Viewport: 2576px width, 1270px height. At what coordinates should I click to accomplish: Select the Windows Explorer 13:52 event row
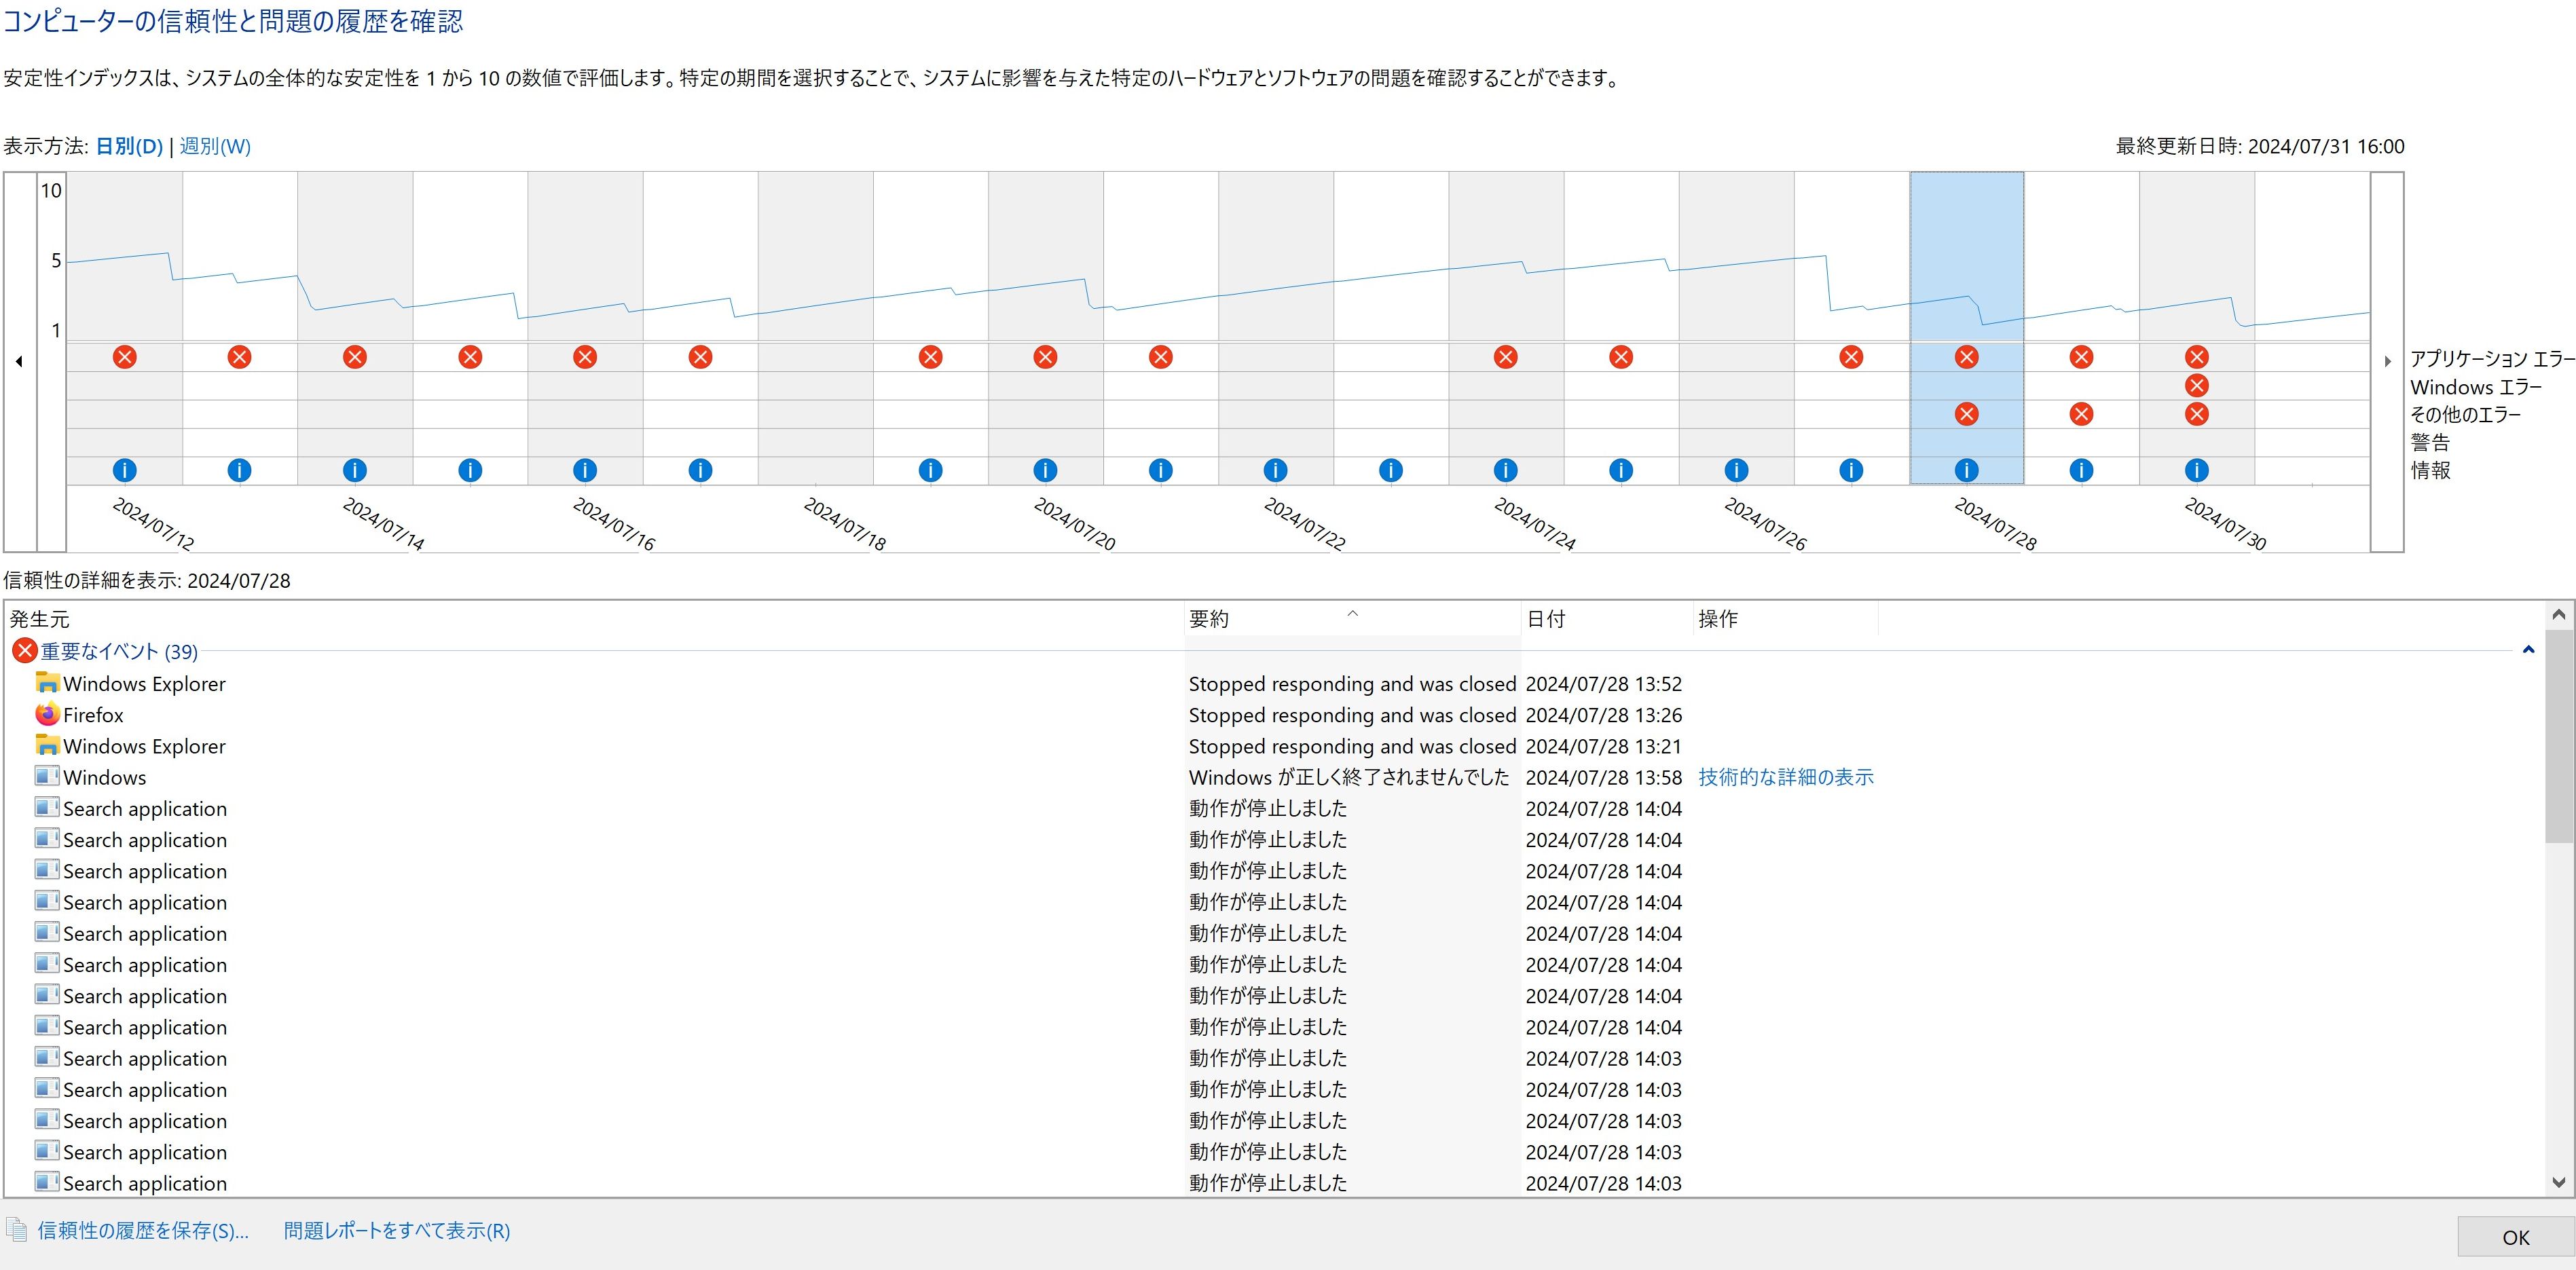pos(144,684)
